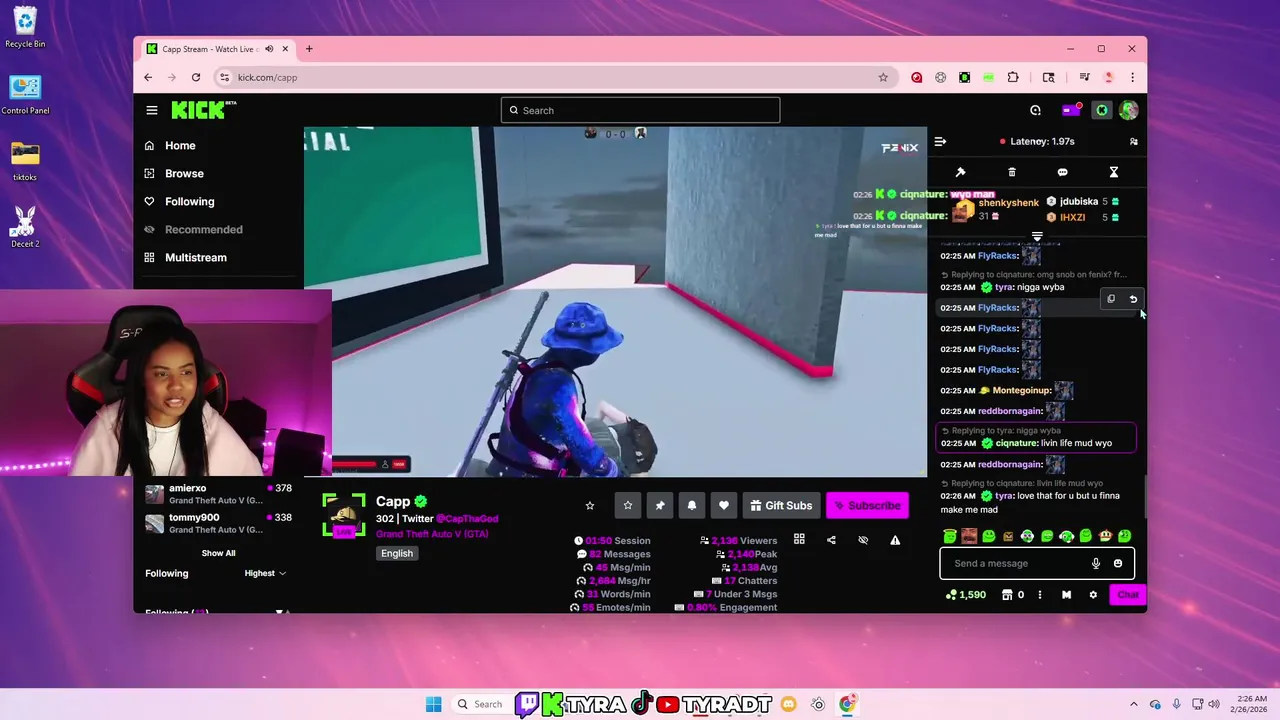Open Chrome media controls icon
Viewport: 1280px width, 720px height.
1084,77
